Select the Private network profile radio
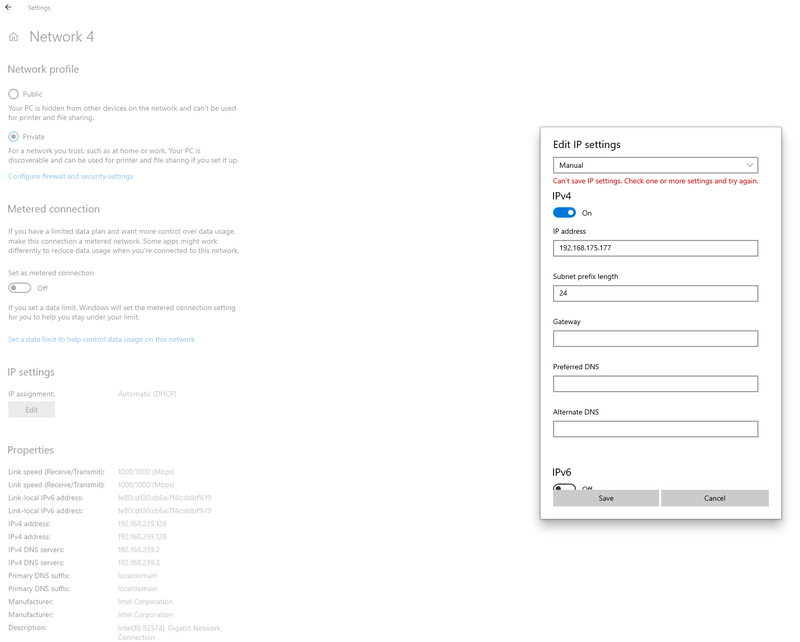 [x=14, y=136]
